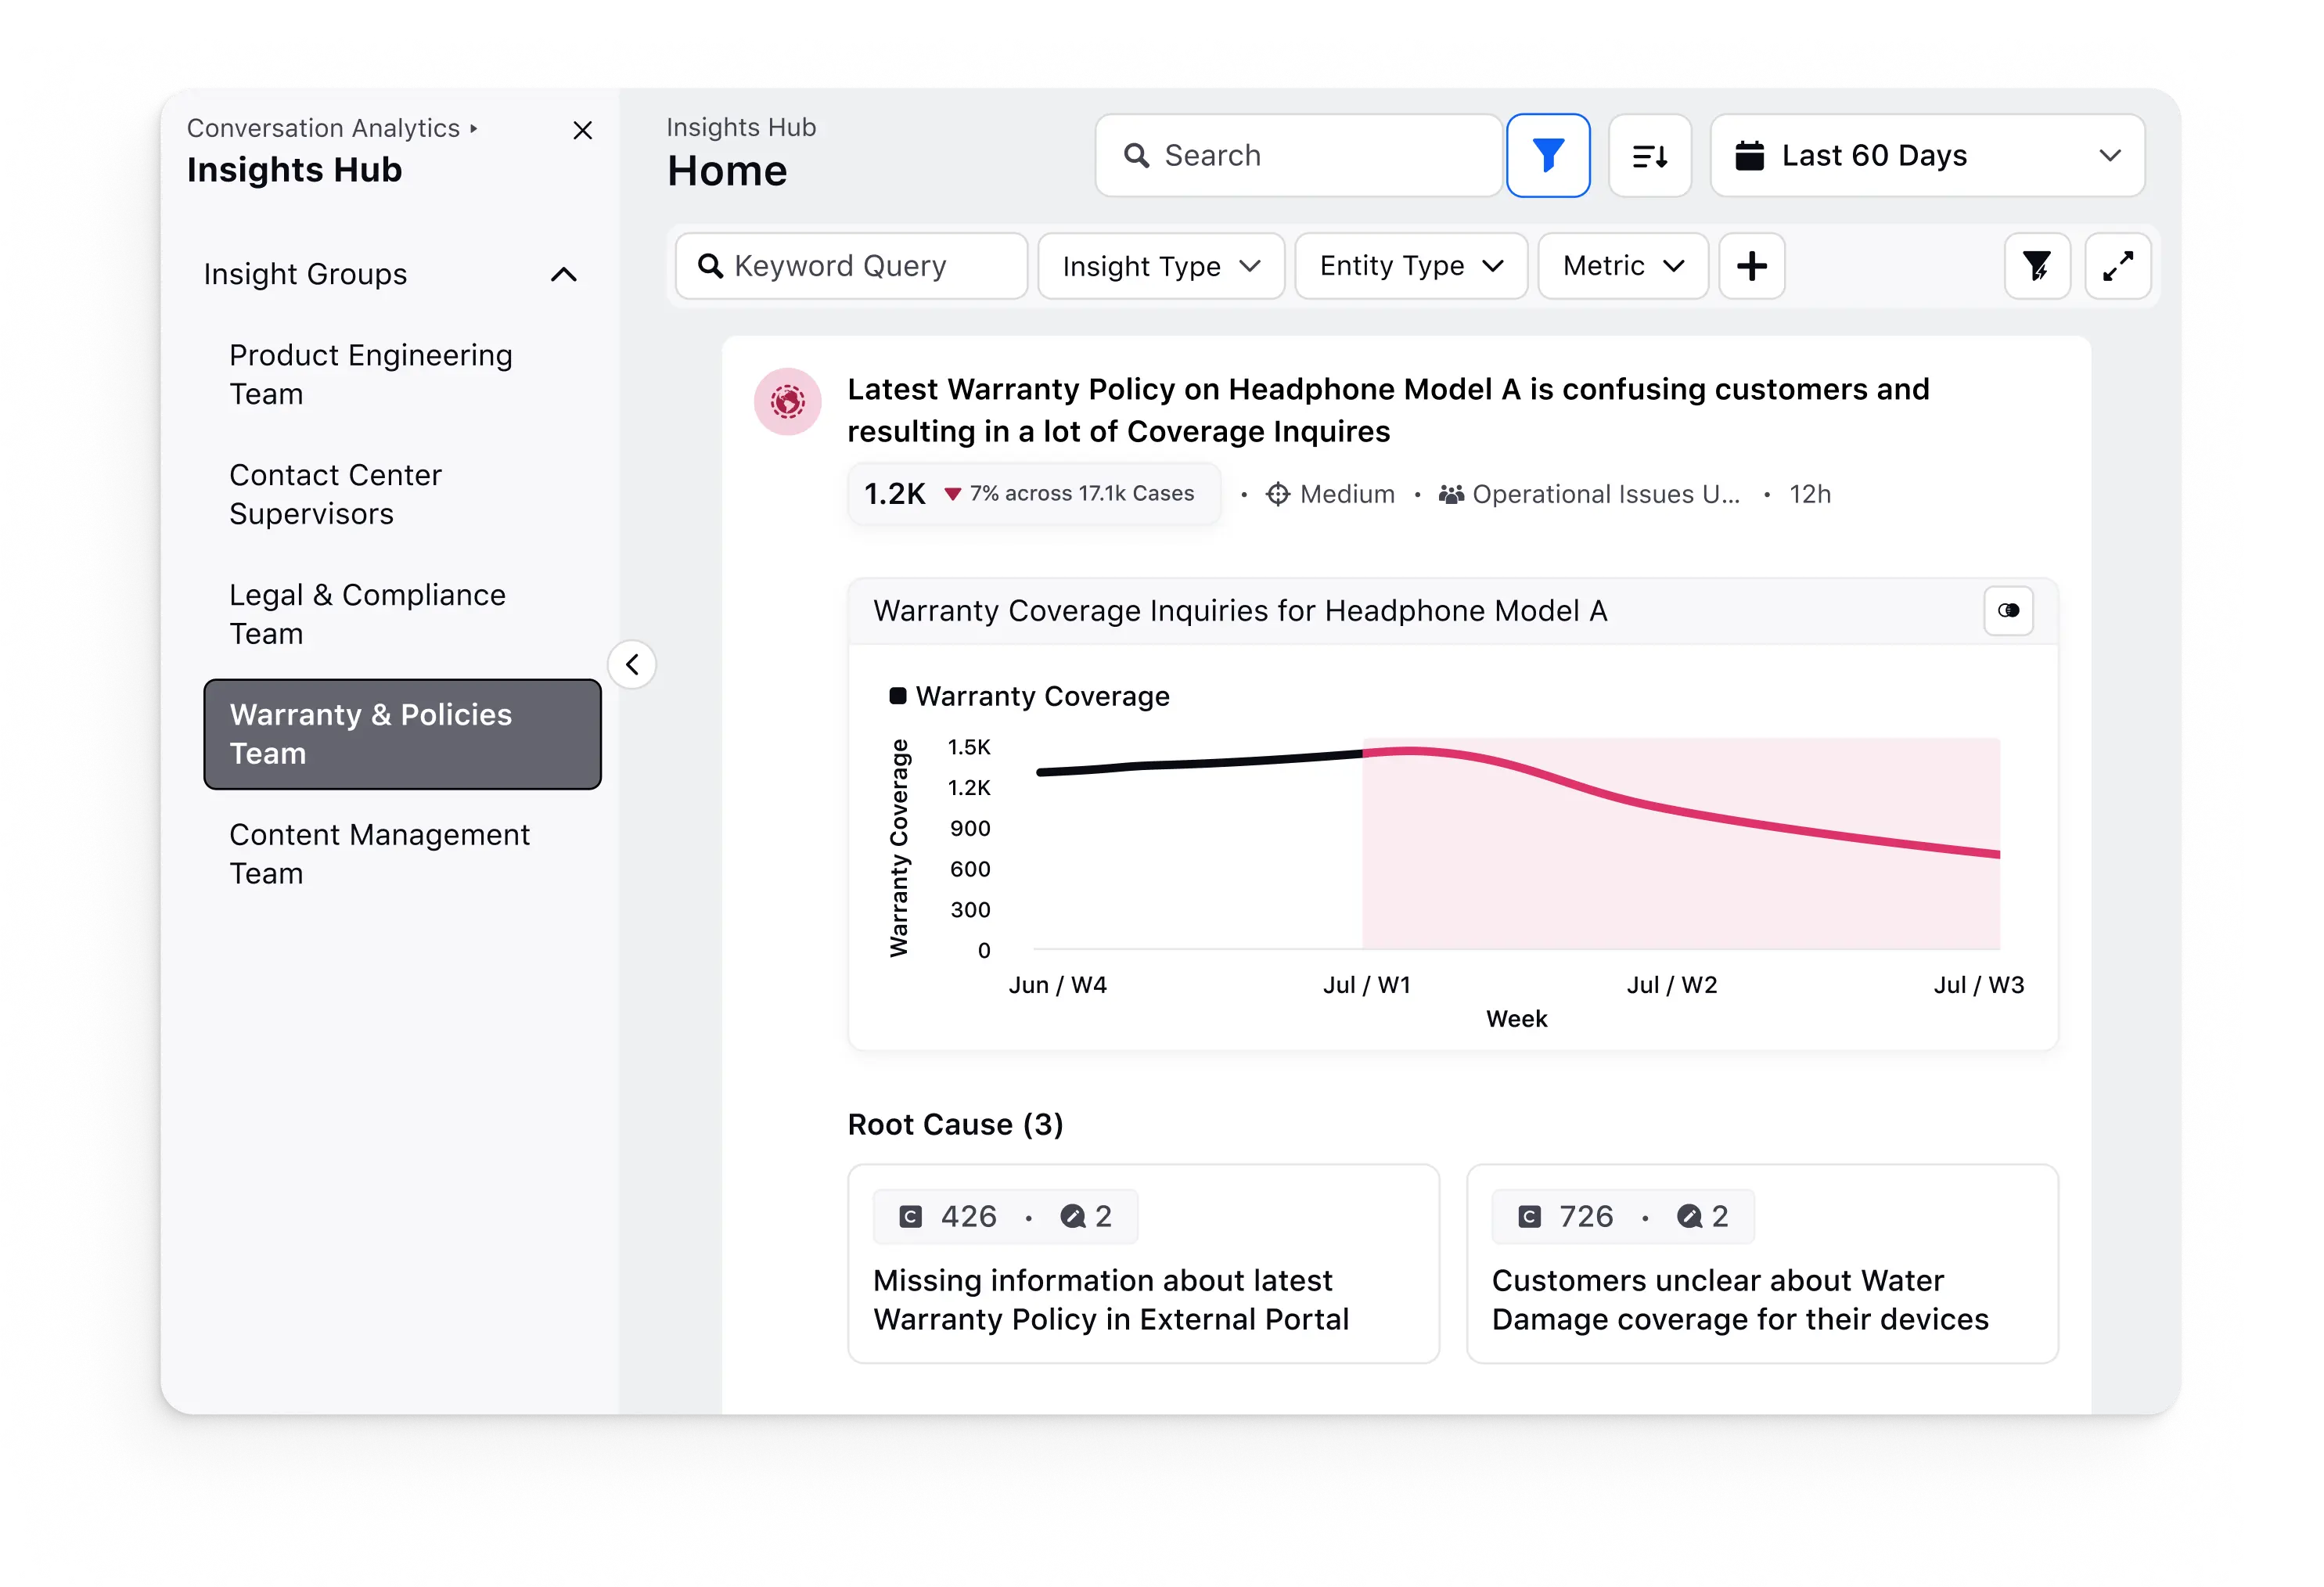Open the Metric dropdown
The width and height of the screenshot is (2324, 1587).
[x=1622, y=266]
